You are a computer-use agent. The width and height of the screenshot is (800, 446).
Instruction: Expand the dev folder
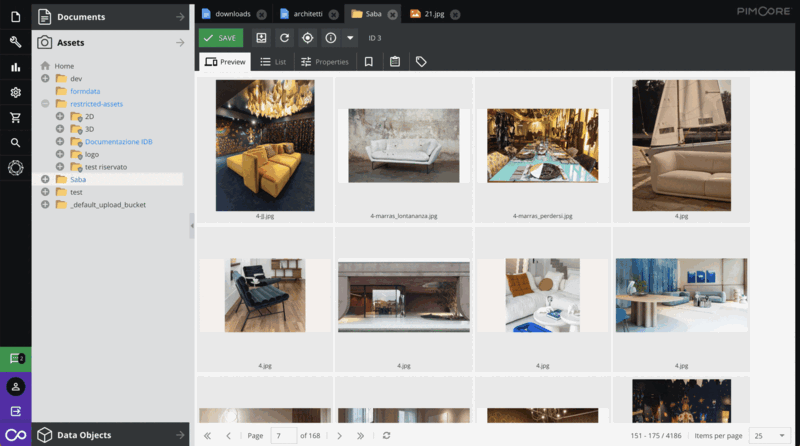tap(45, 79)
